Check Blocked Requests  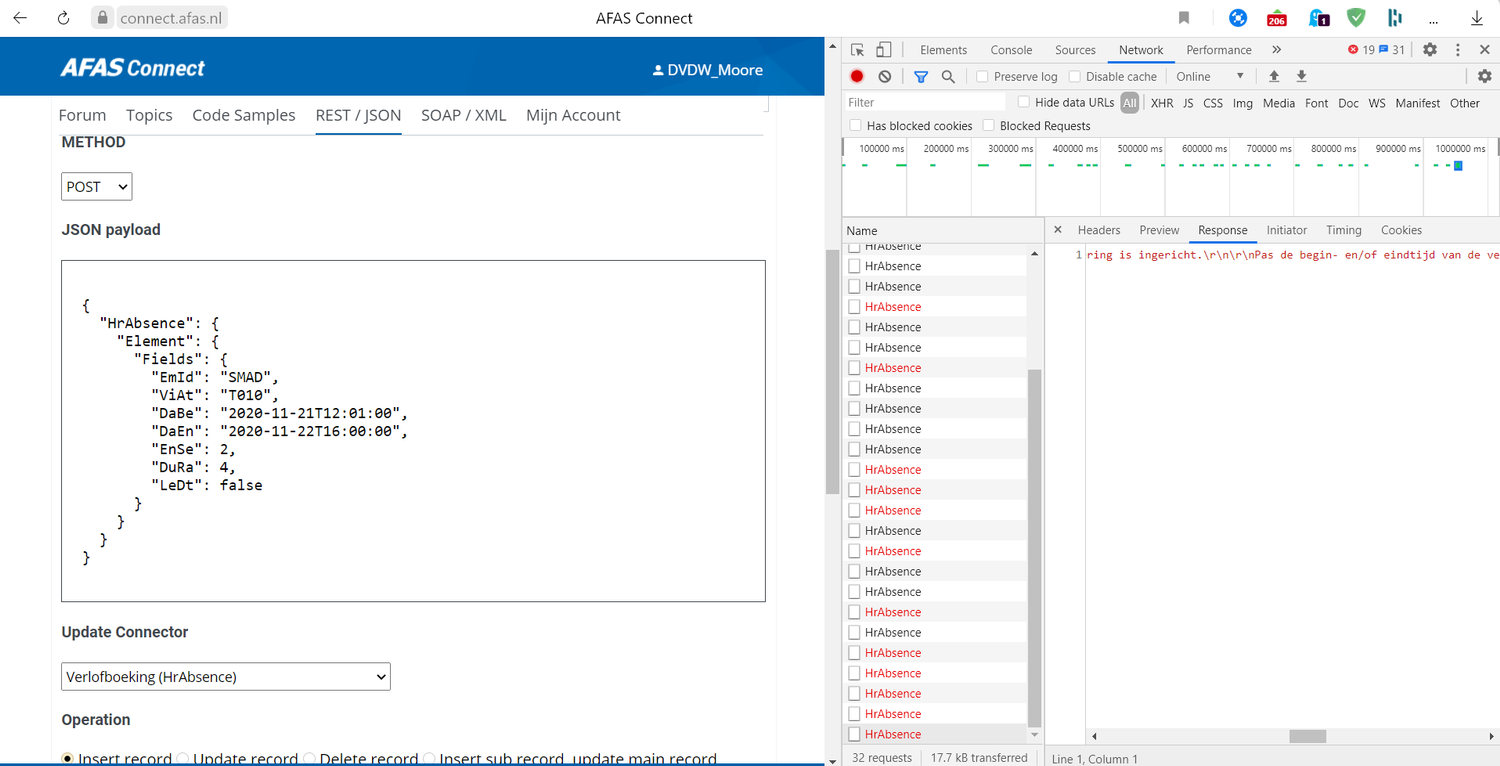click(988, 126)
